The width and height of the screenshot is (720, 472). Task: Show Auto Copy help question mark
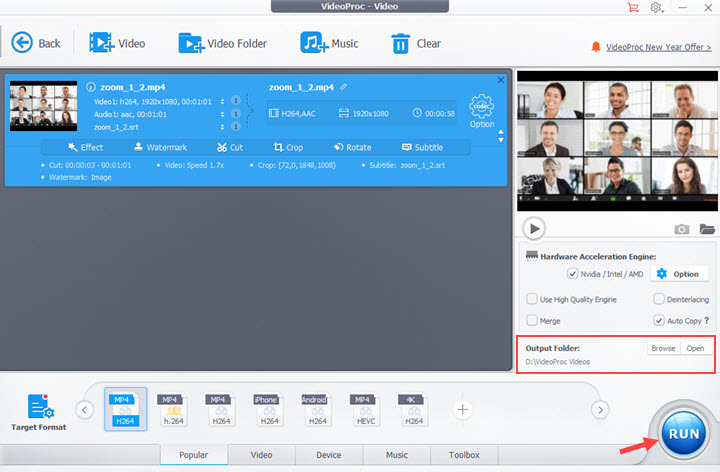coord(707,320)
